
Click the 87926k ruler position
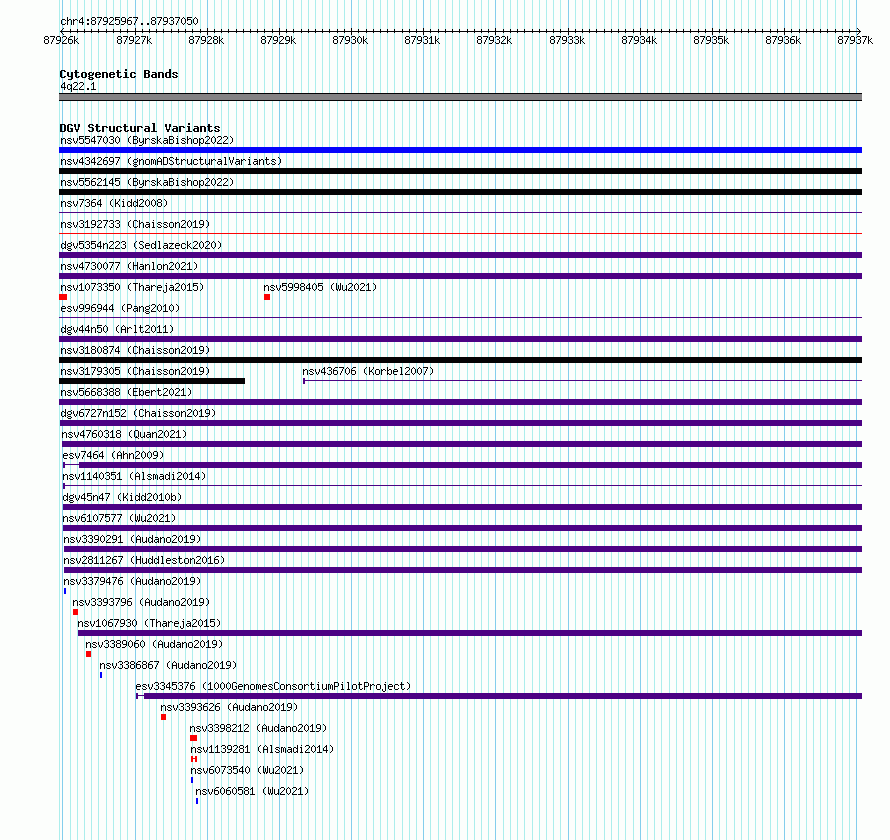point(61,40)
